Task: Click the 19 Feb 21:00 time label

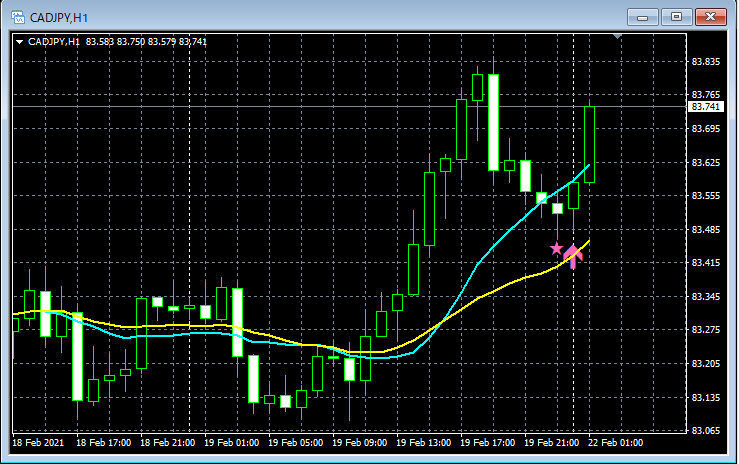Action: click(x=552, y=443)
